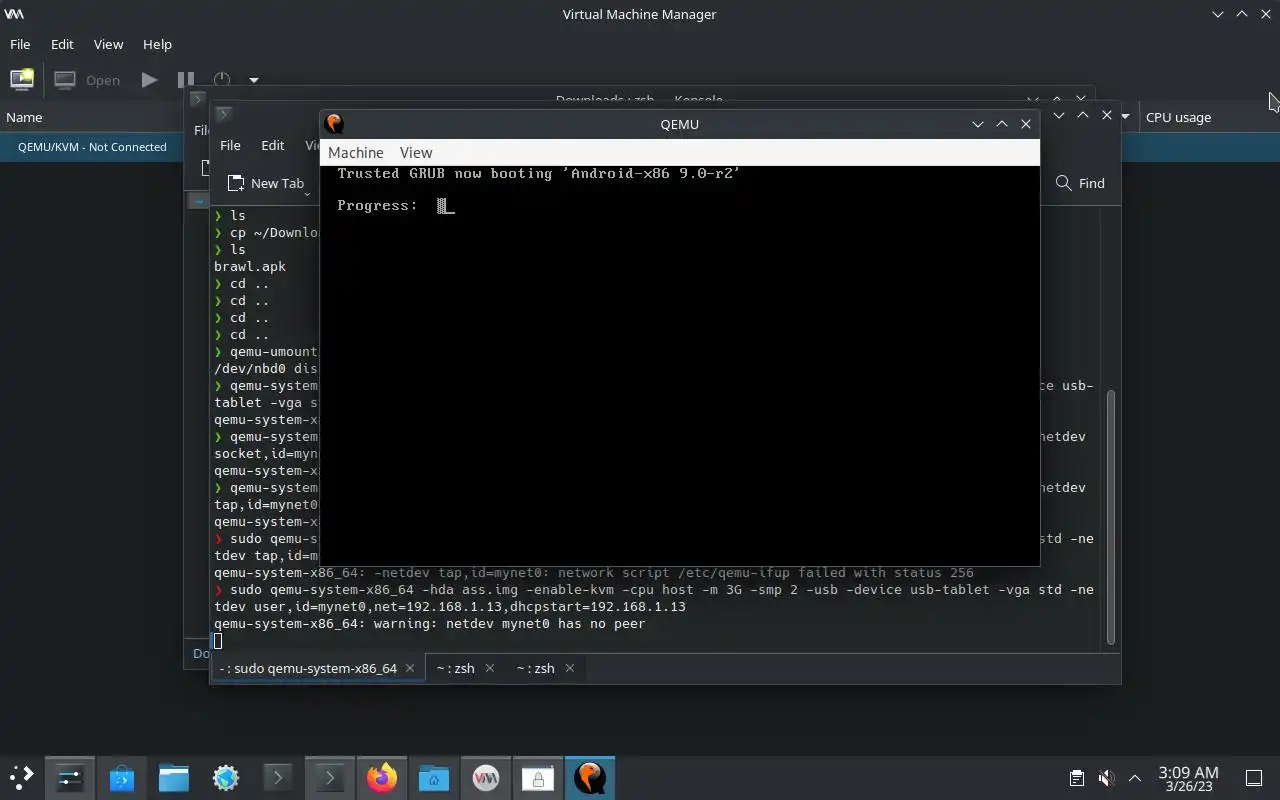Open the File menu in Konsole
Screen dimensions: 1280x800
point(230,145)
